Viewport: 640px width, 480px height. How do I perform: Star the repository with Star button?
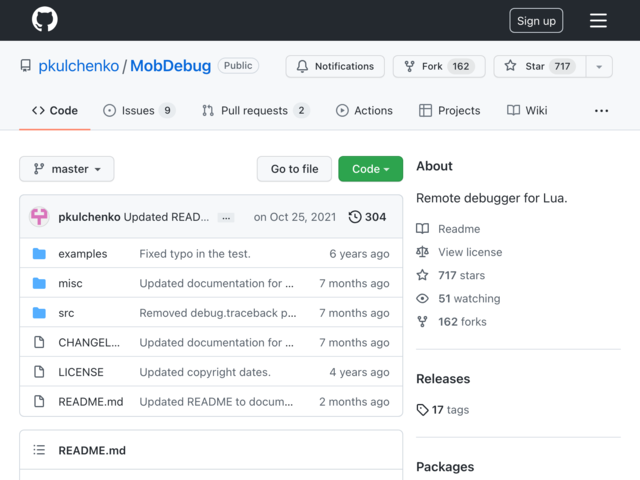pyautogui.click(x=540, y=66)
